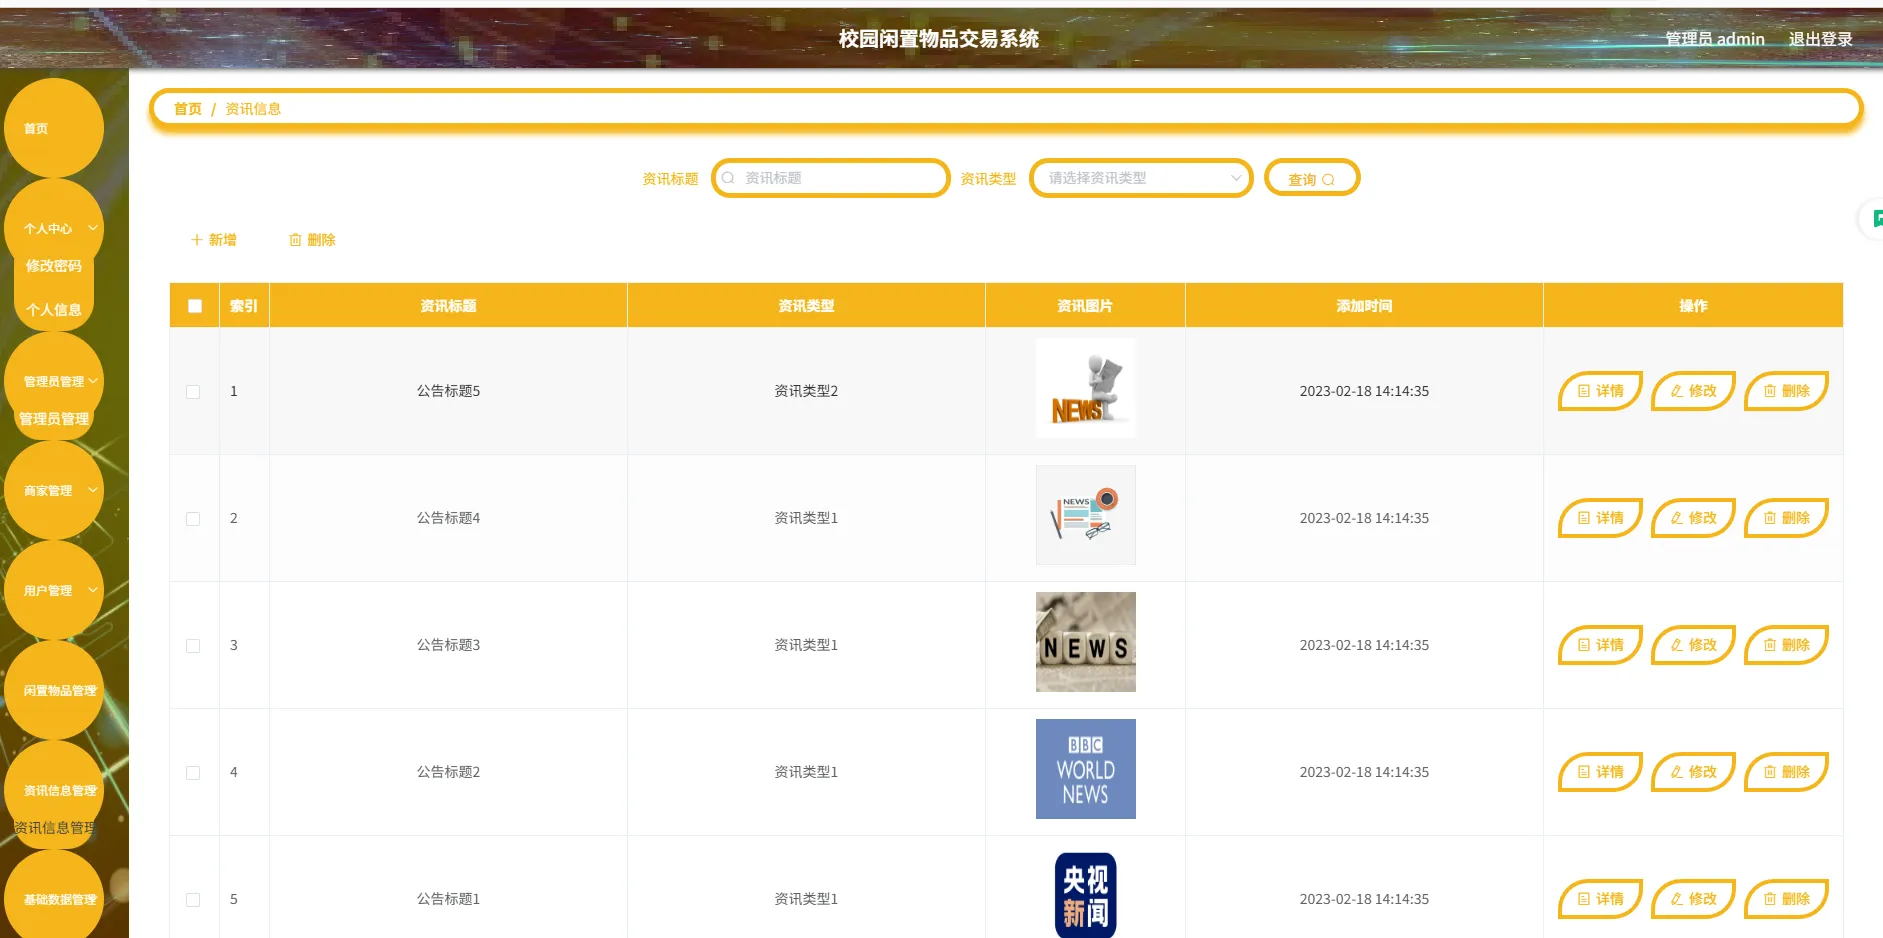Expand the 个人中心 submenu chevron
Image resolution: width=1883 pixels, height=938 pixels.
point(90,228)
